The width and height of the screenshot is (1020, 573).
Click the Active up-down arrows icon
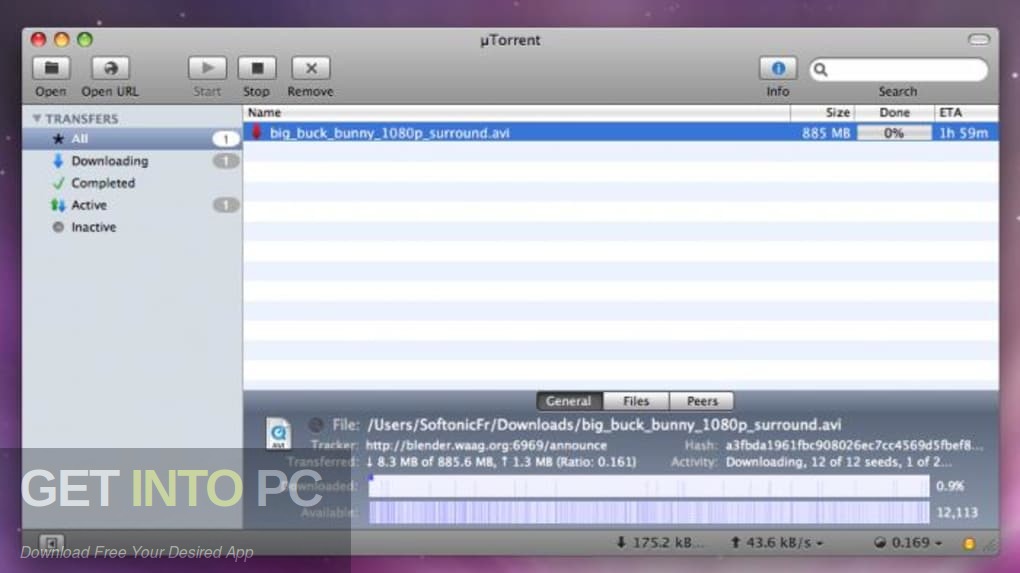click(x=59, y=205)
